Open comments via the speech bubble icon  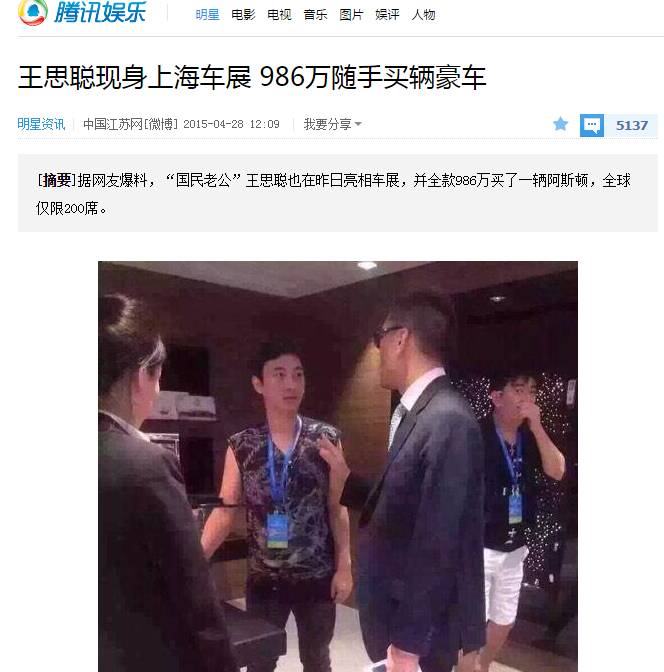click(x=592, y=125)
